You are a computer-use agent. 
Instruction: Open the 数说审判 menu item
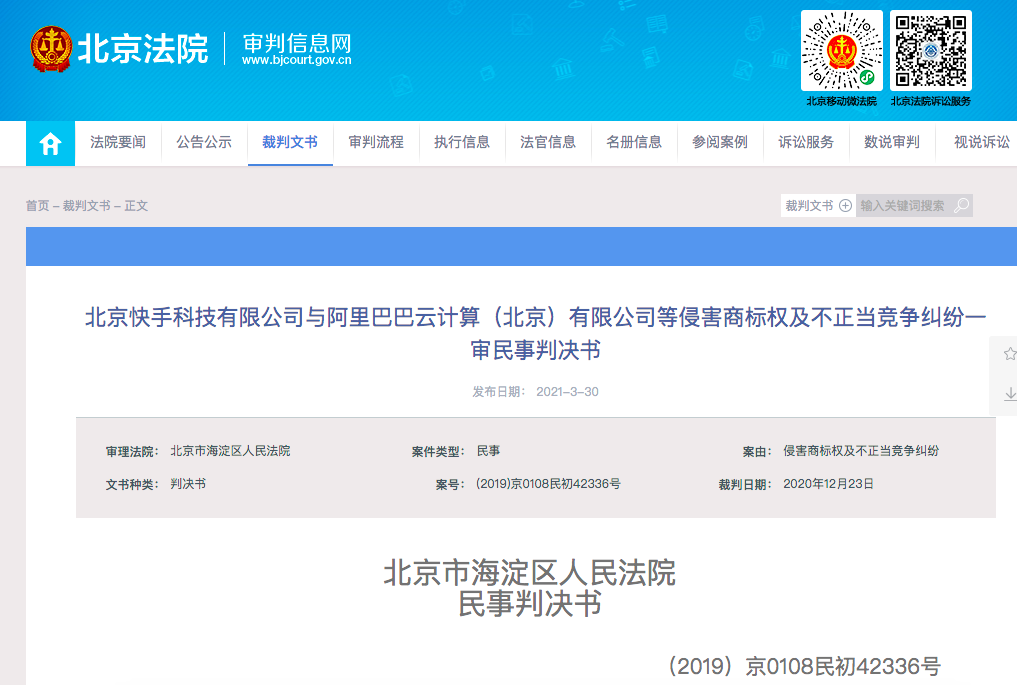pyautogui.click(x=892, y=142)
